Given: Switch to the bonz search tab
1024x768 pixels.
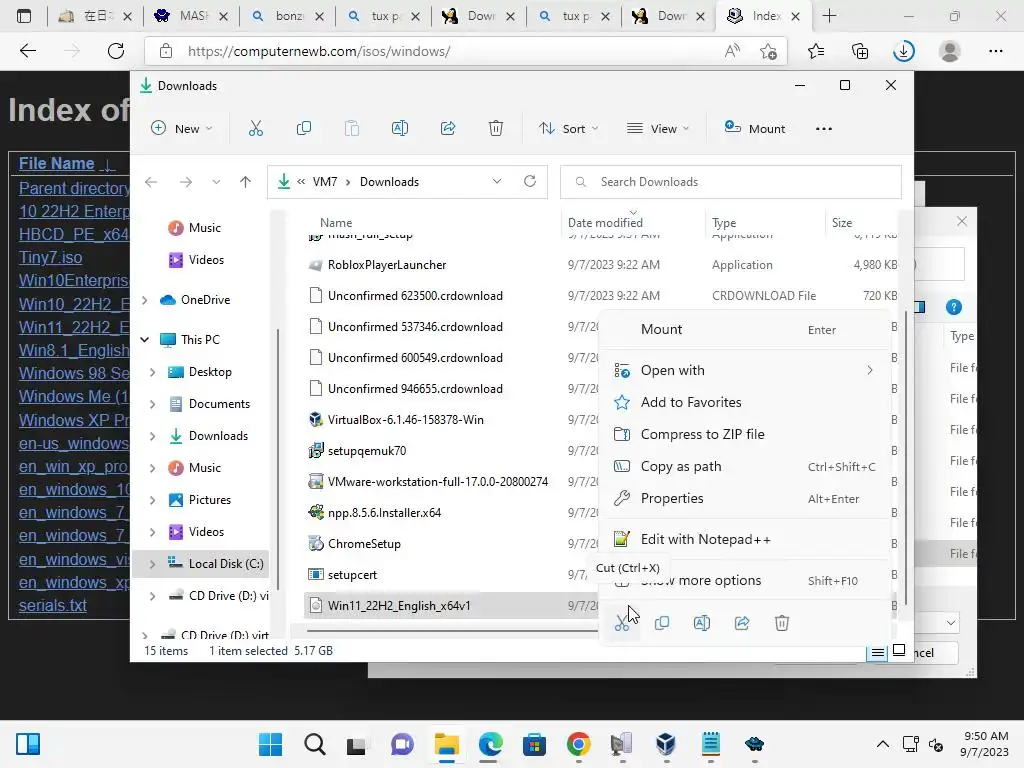Looking at the screenshot, I should (288, 16).
